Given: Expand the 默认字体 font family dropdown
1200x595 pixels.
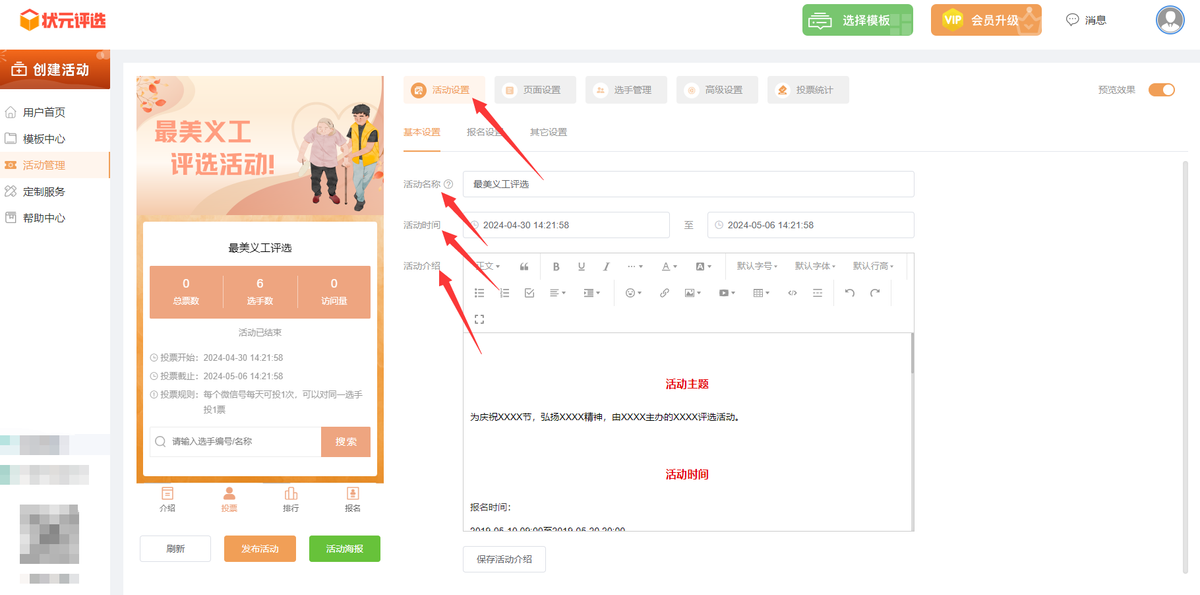Looking at the screenshot, I should (815, 267).
